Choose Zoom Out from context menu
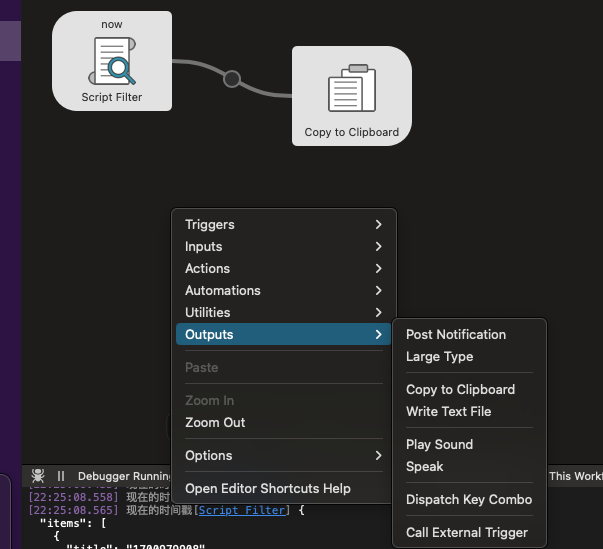This screenshot has width=603, height=549. coord(215,423)
